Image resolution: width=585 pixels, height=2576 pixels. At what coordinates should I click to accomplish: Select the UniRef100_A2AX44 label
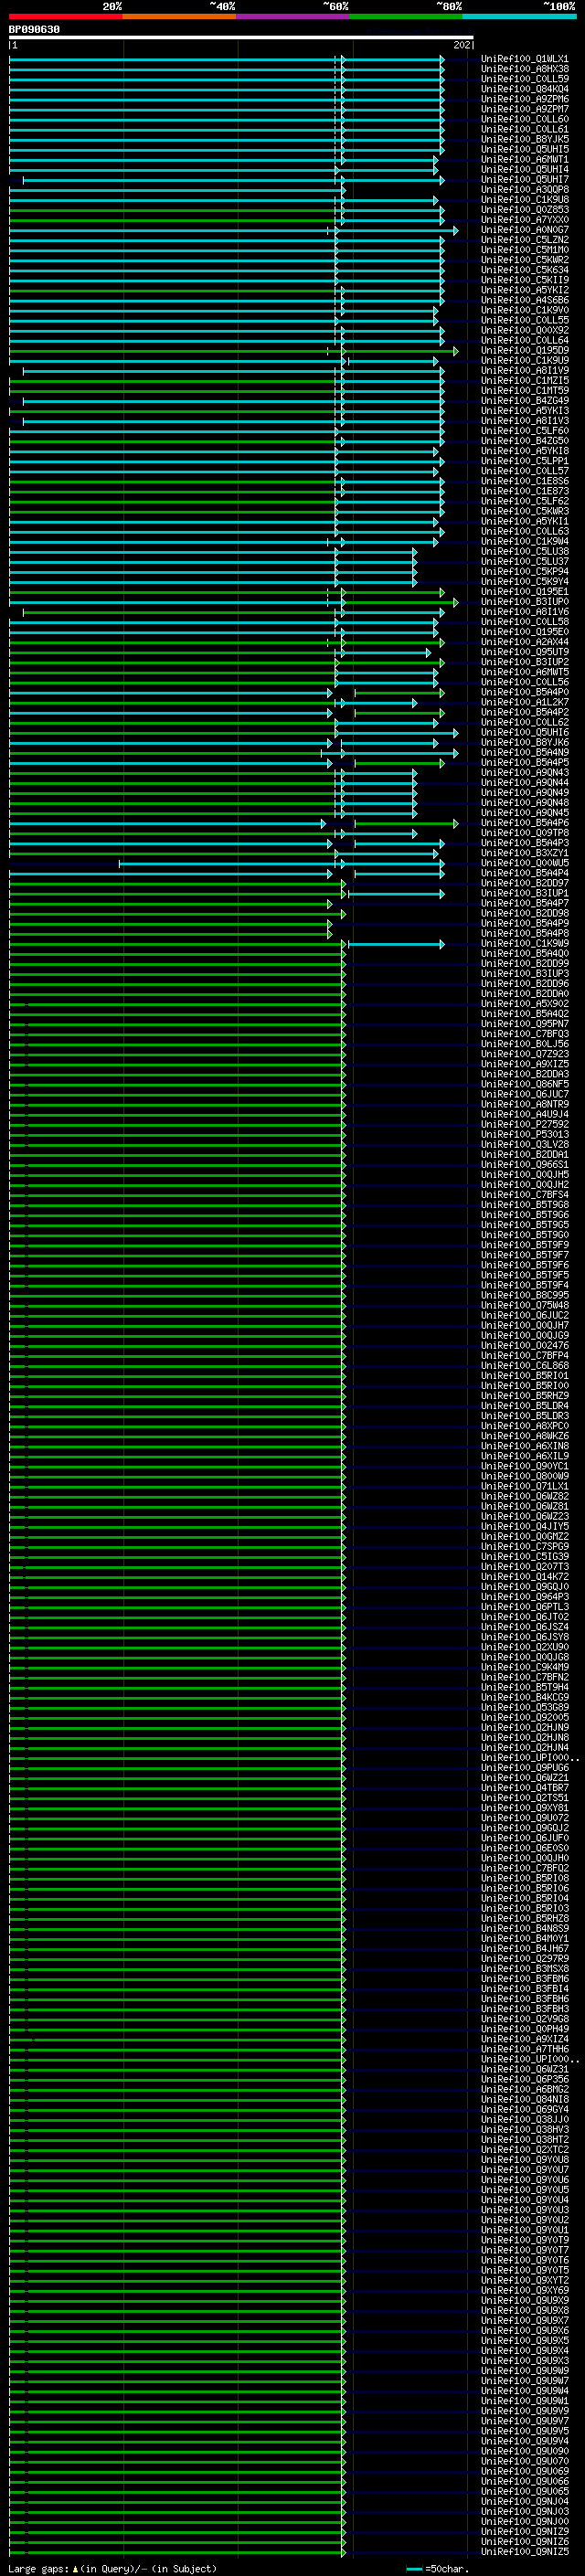525,642
